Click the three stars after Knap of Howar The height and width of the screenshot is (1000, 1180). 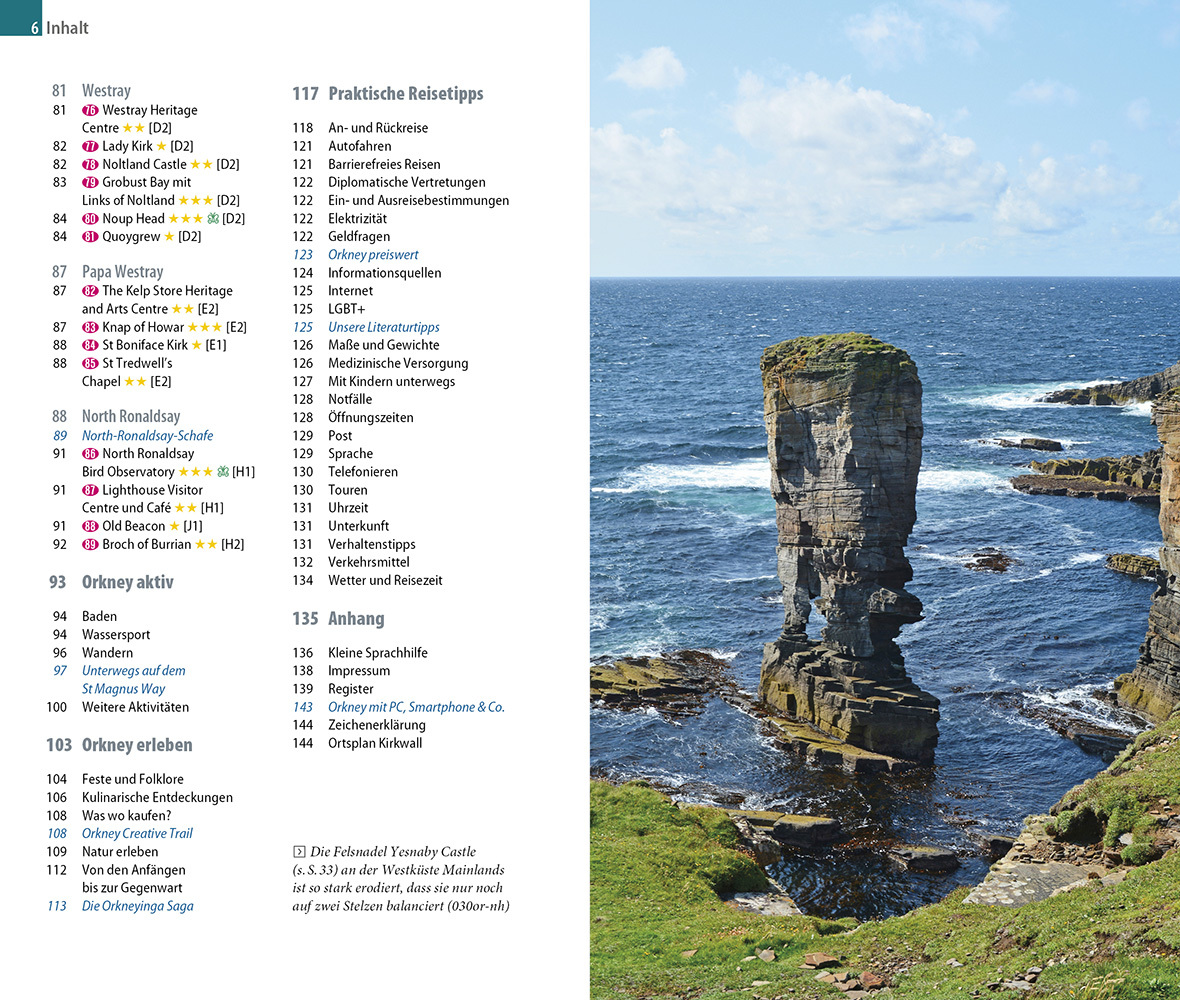click(x=204, y=327)
